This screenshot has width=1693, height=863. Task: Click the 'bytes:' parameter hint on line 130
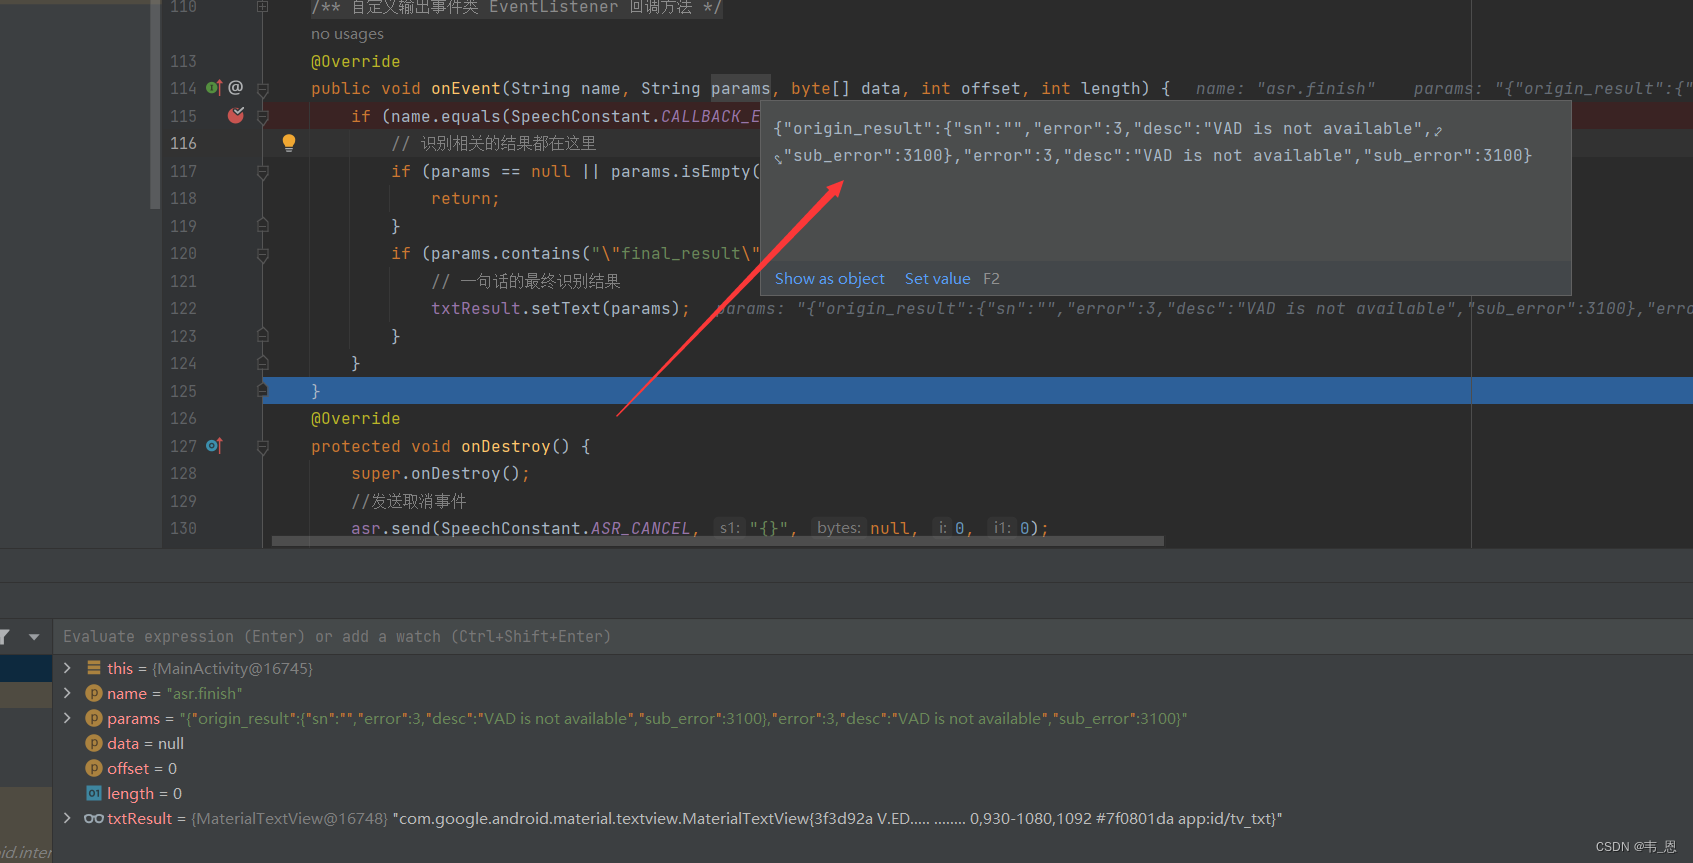click(838, 528)
